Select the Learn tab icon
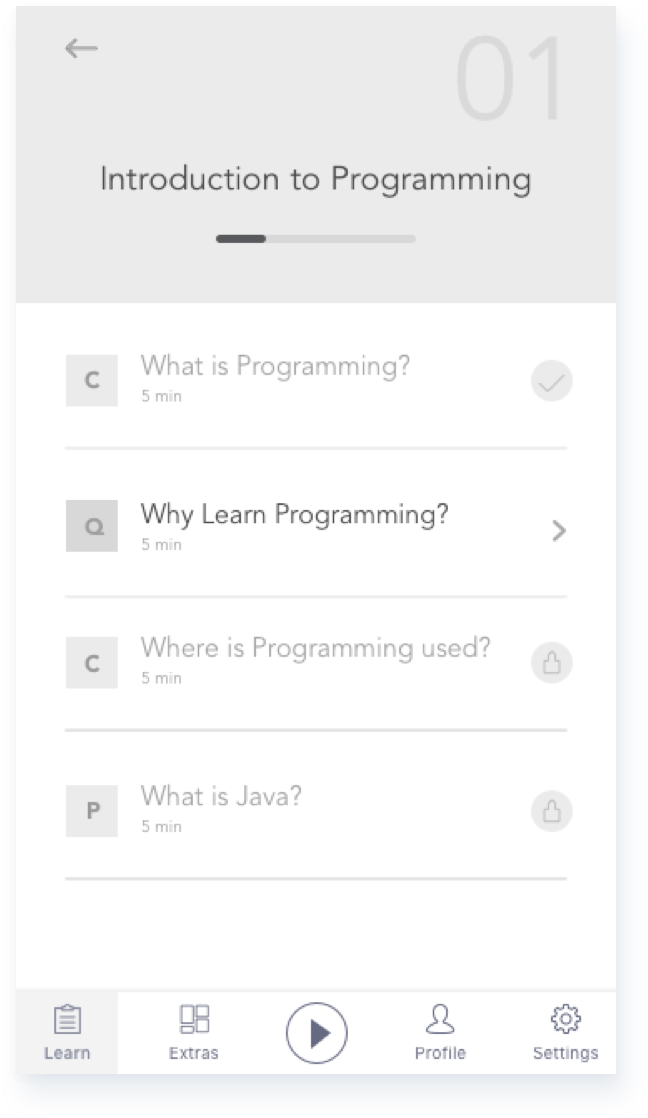 coord(65,1020)
